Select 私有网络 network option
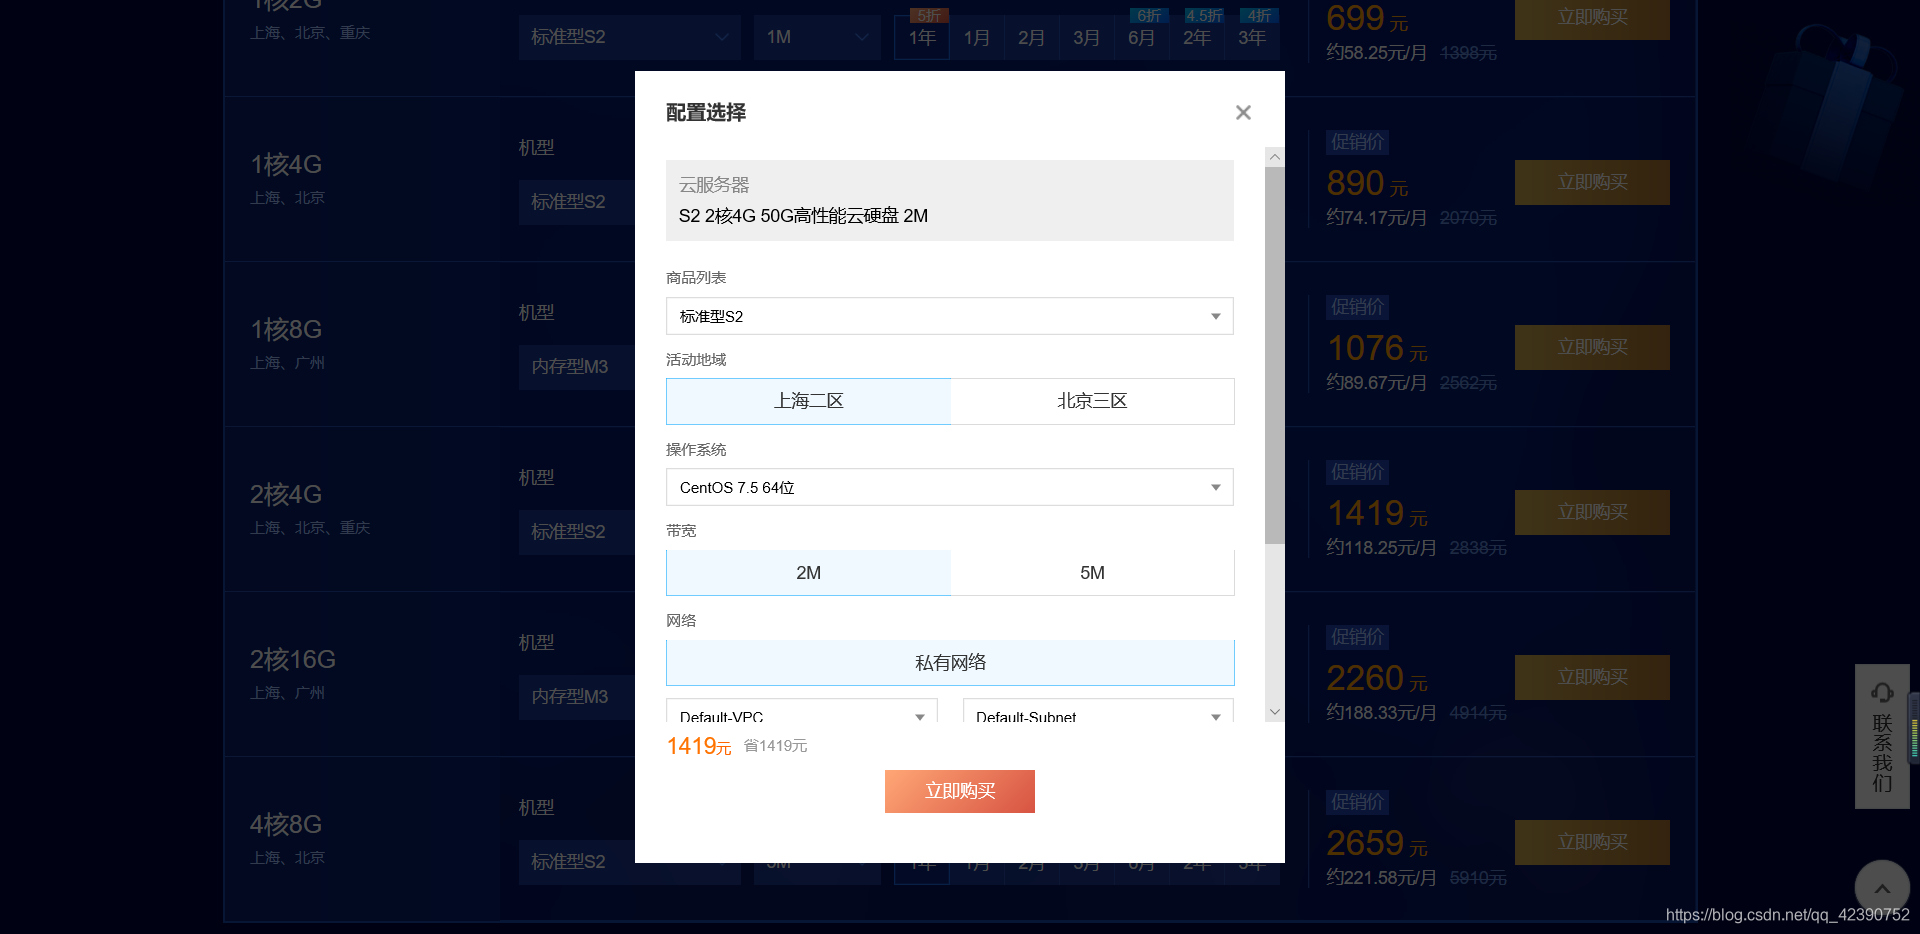The width and height of the screenshot is (1920, 934). (x=950, y=663)
